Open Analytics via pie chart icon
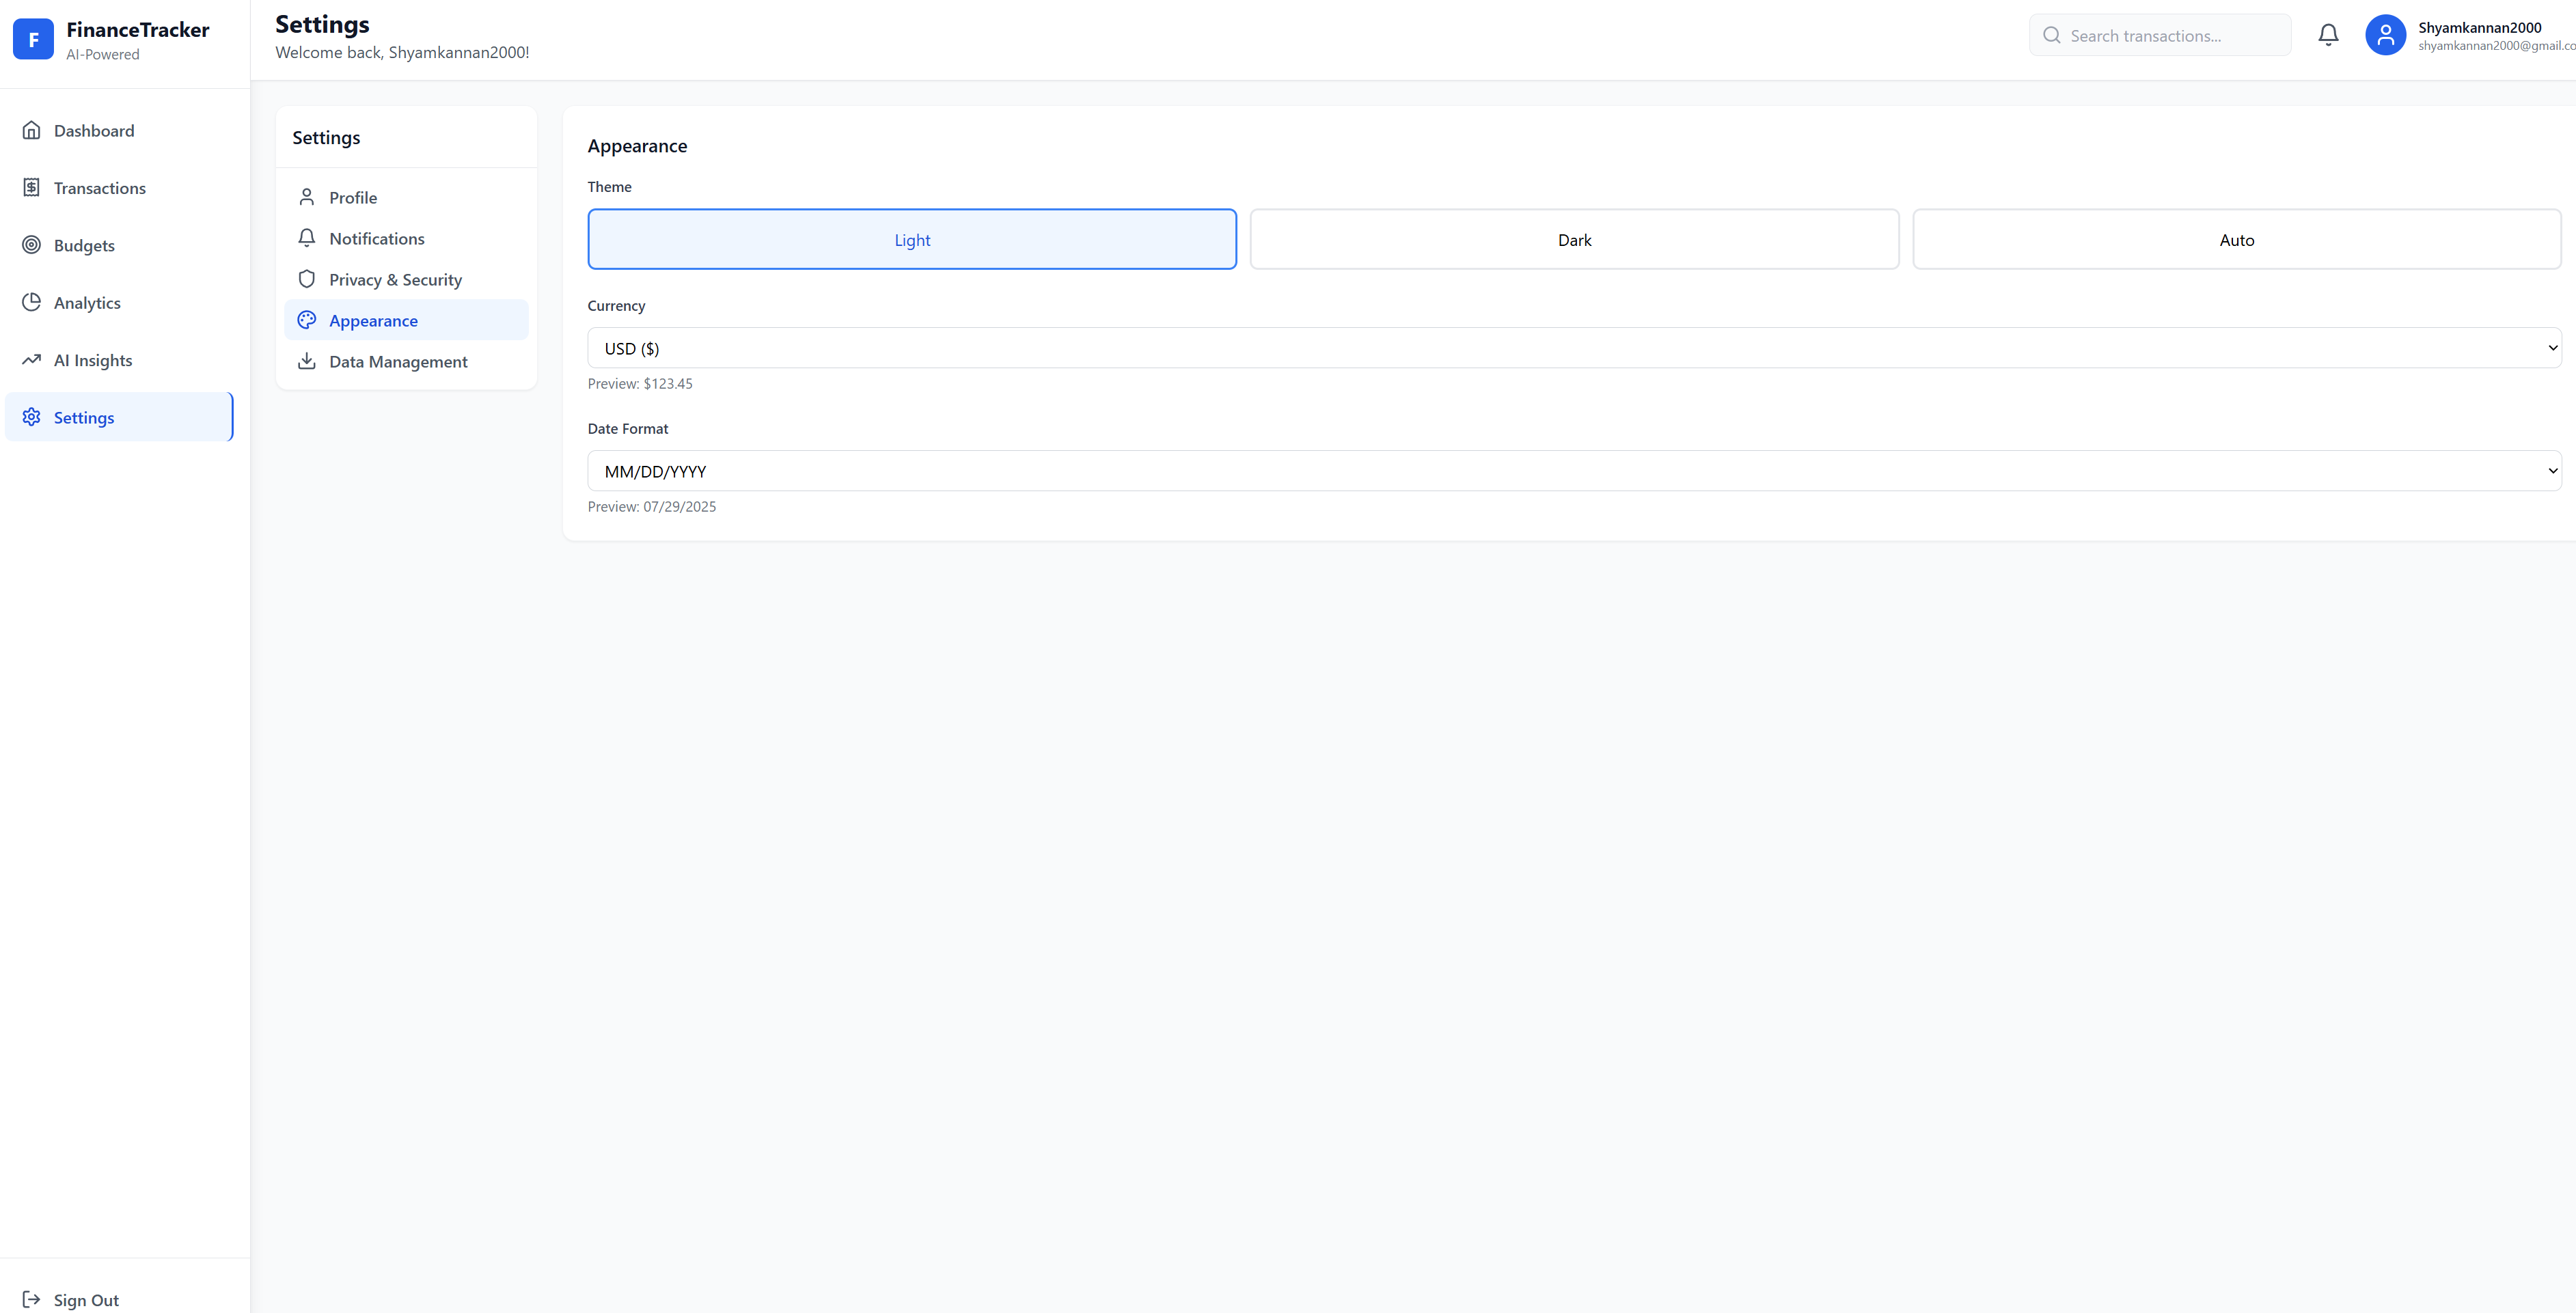Viewport: 2576px width, 1313px height. click(x=32, y=302)
